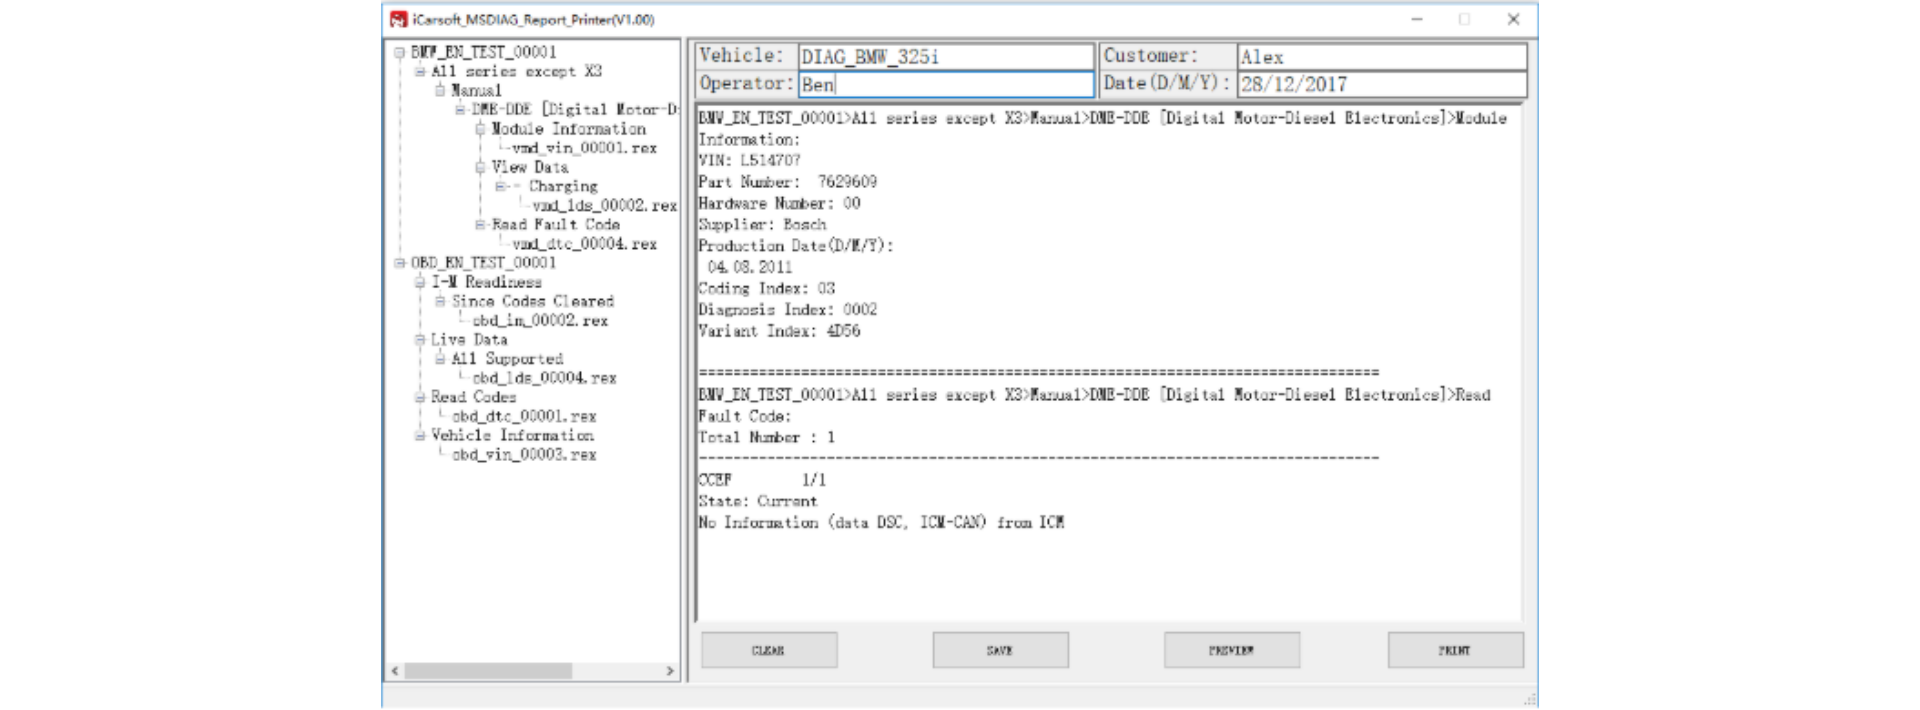Collapse the BMW_EN_TEST_00001 tree node

(x=399, y=52)
